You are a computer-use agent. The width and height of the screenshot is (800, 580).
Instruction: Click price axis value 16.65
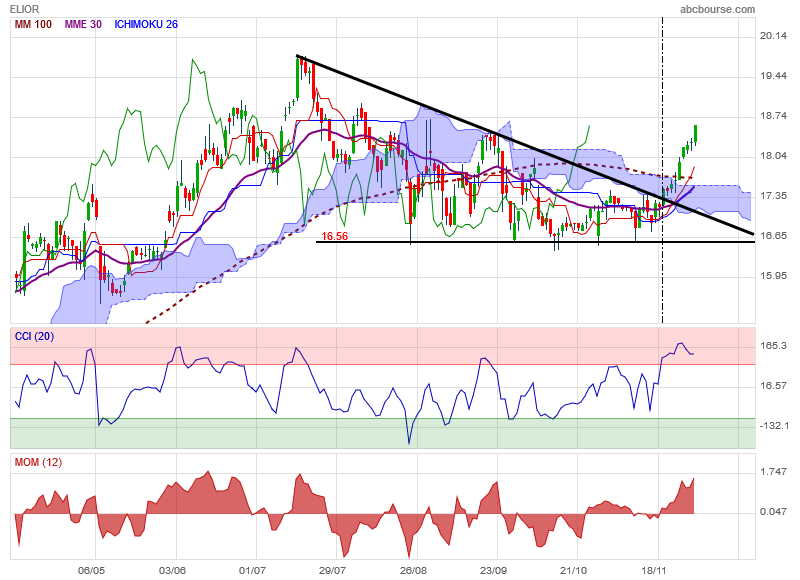coord(773,236)
